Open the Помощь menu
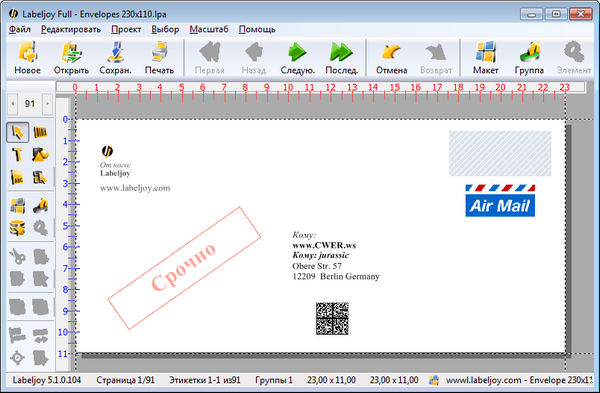Image resolution: width=600 pixels, height=393 pixels. tap(257, 29)
